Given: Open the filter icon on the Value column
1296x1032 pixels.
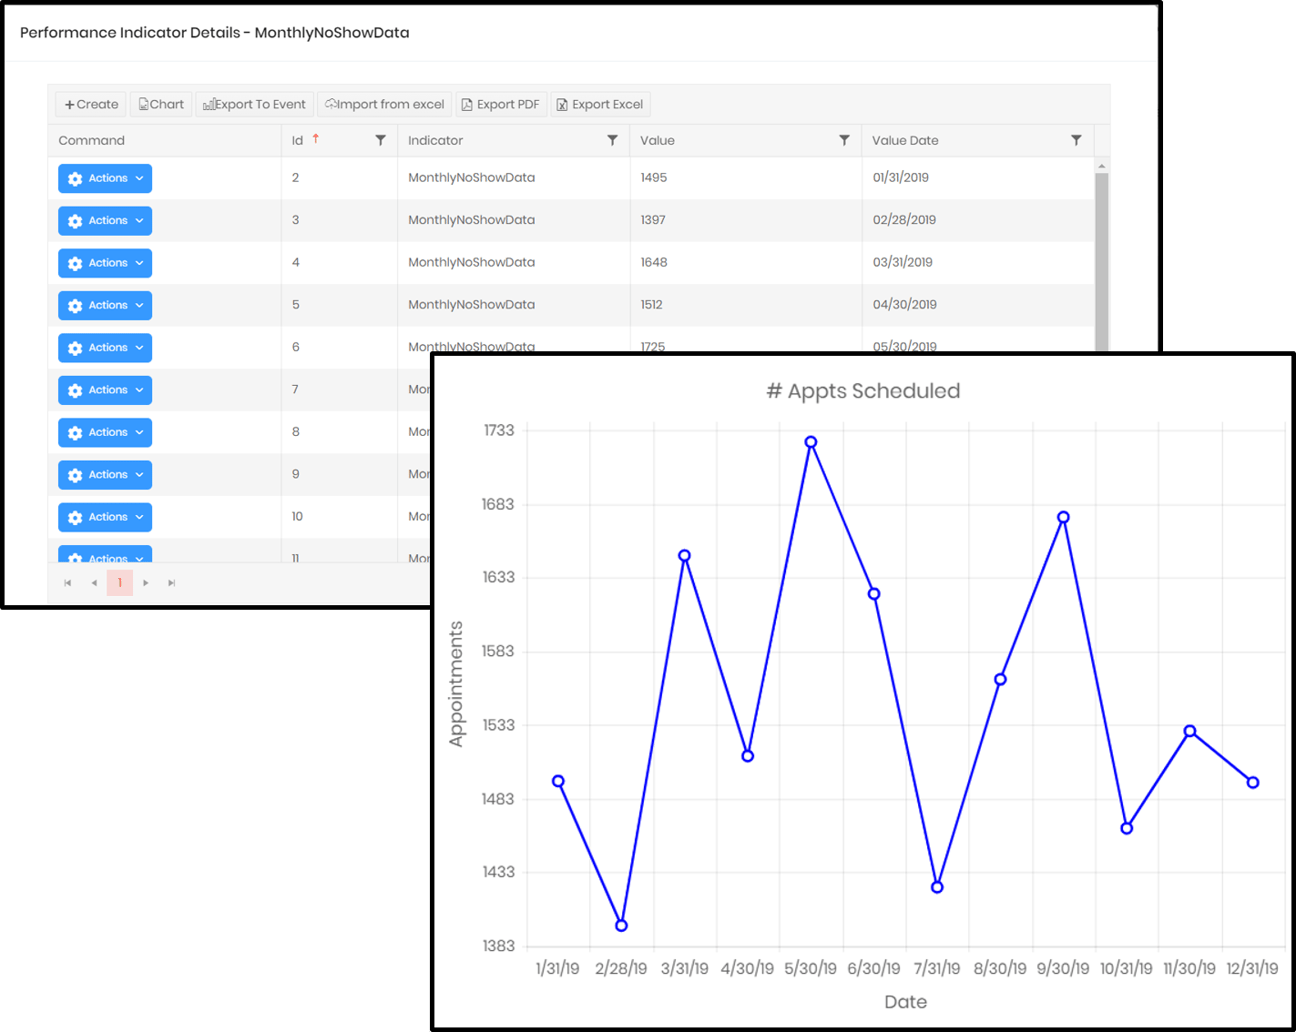Looking at the screenshot, I should point(845,140).
